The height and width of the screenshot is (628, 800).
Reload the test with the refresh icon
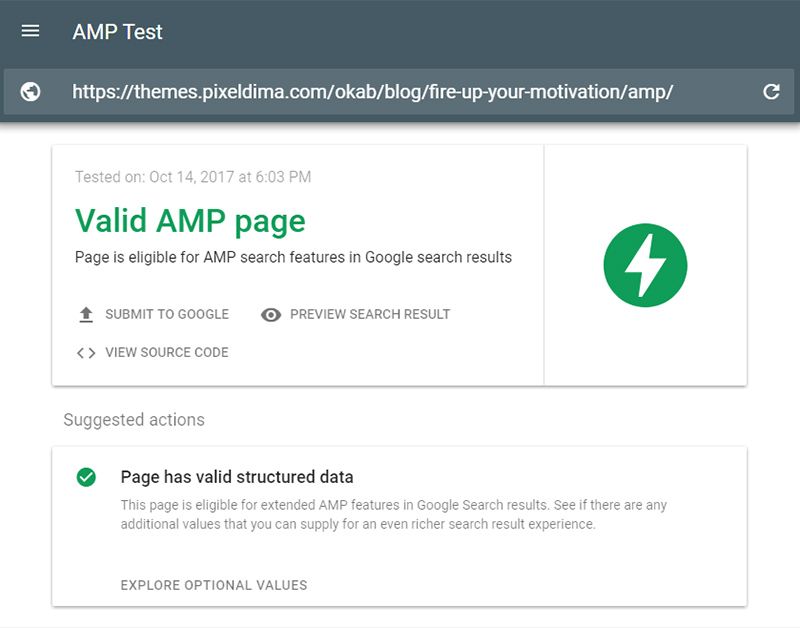click(771, 92)
